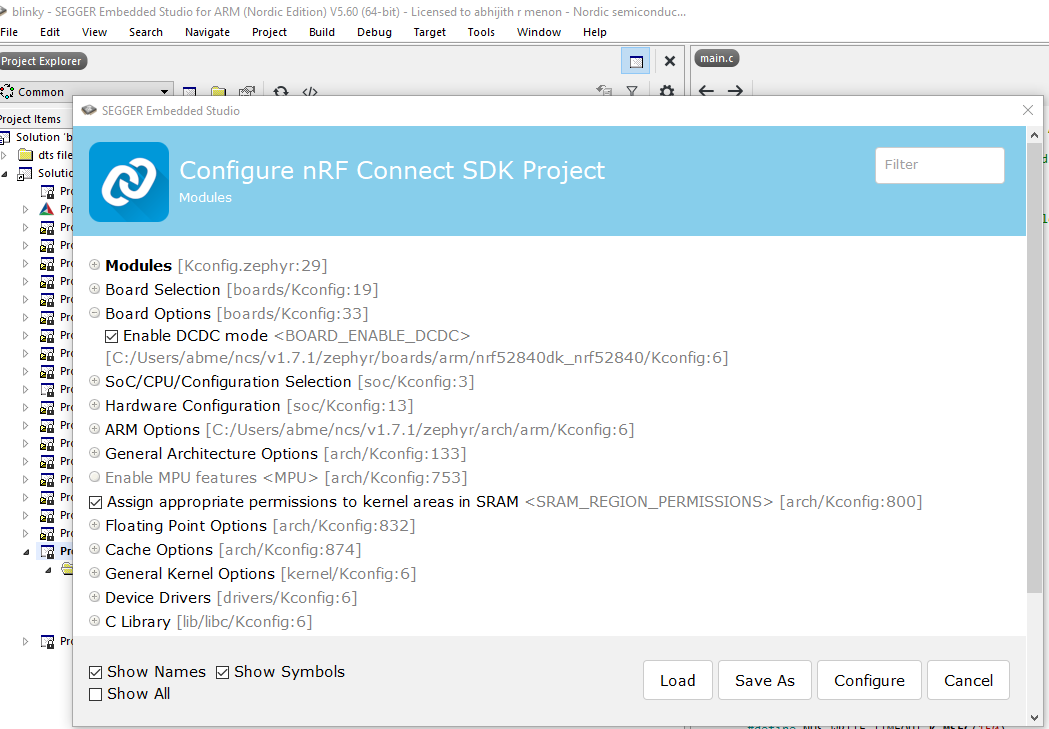Open the Help menu
Image resolution: width=1049 pixels, height=729 pixels.
tap(595, 32)
